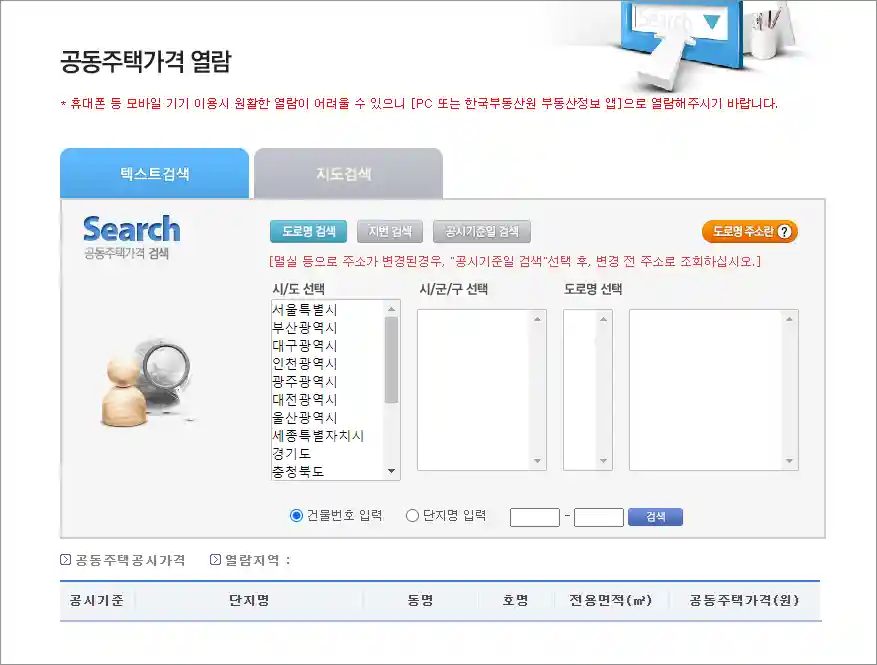Click the 전용면적(㎡) column header
The width and height of the screenshot is (877, 665).
[611, 601]
